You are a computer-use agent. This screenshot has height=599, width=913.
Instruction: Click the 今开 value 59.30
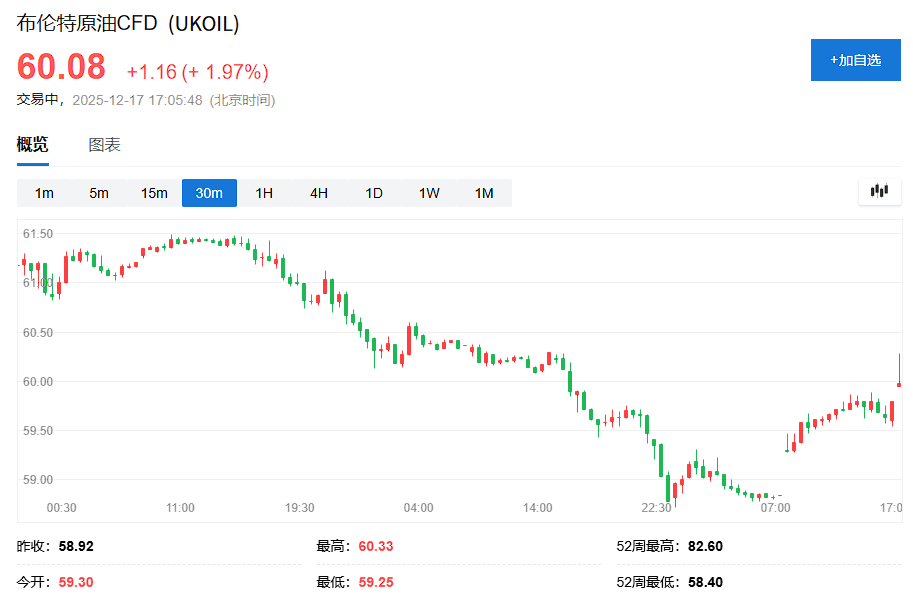pos(76,581)
